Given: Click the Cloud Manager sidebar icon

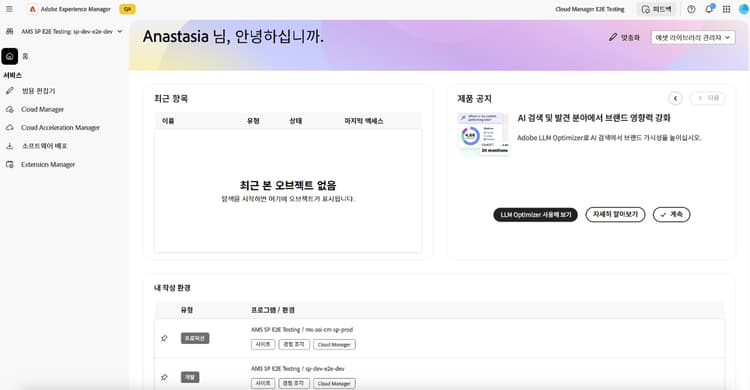Looking at the screenshot, I should tap(10, 109).
